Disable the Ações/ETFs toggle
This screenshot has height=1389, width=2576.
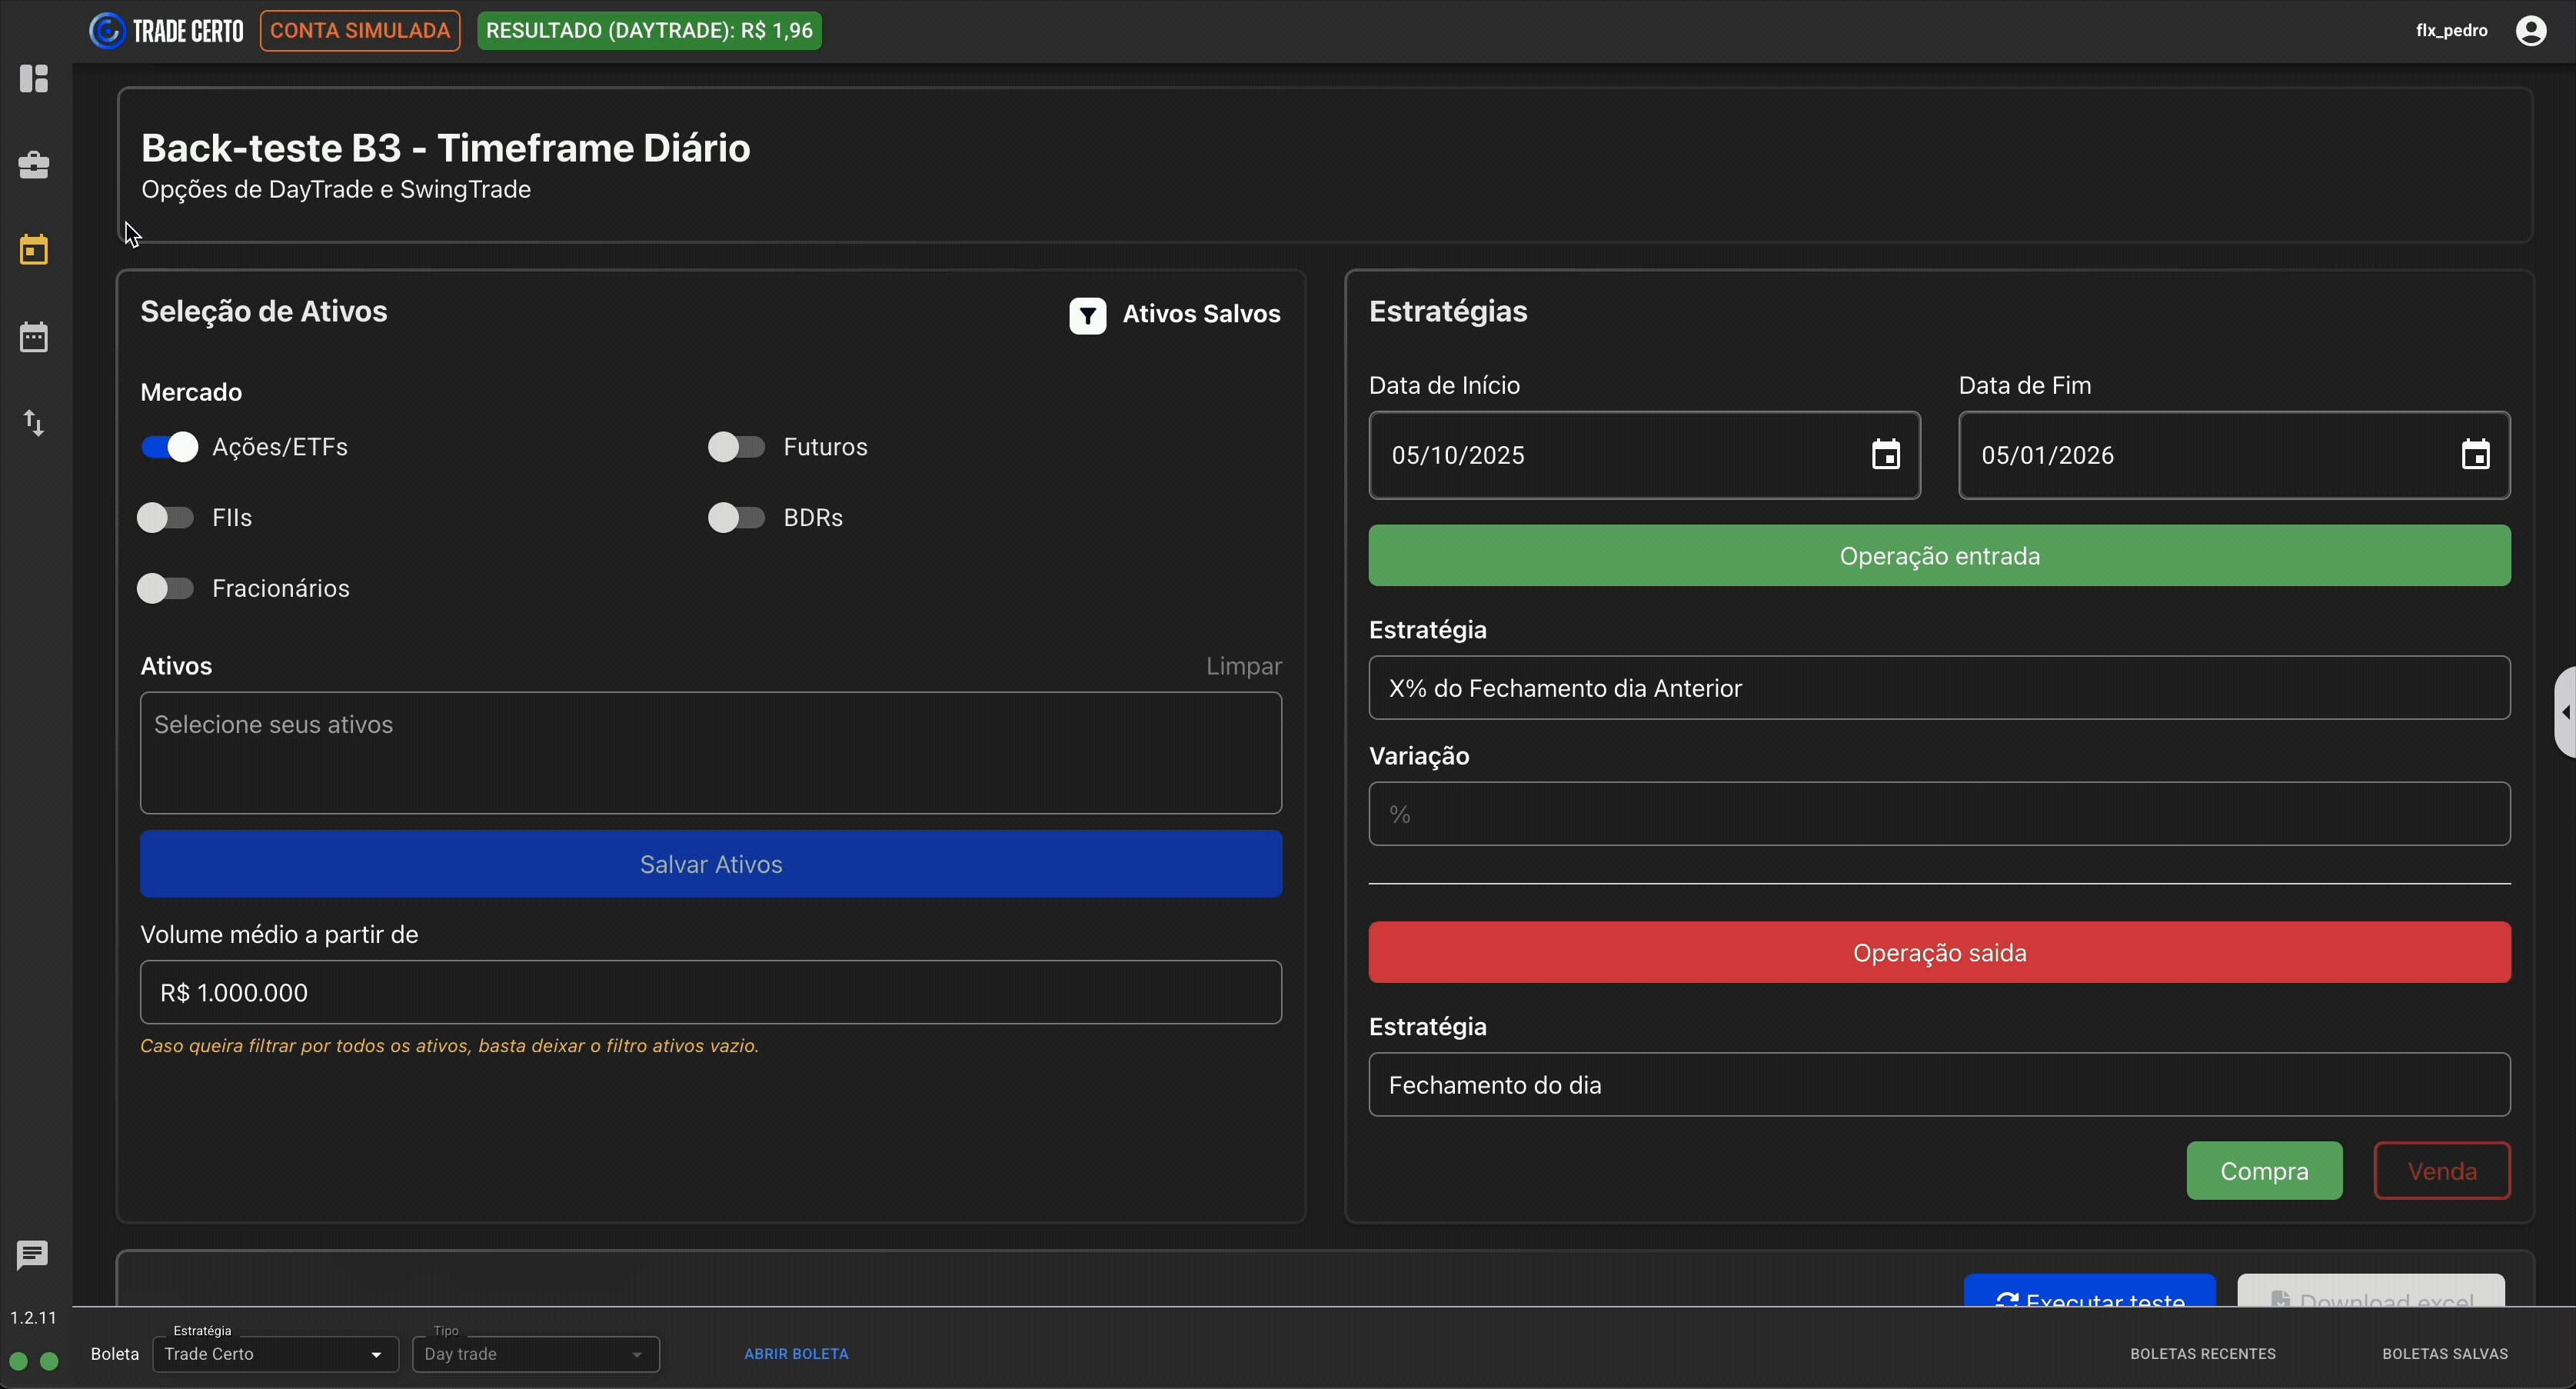pos(169,447)
